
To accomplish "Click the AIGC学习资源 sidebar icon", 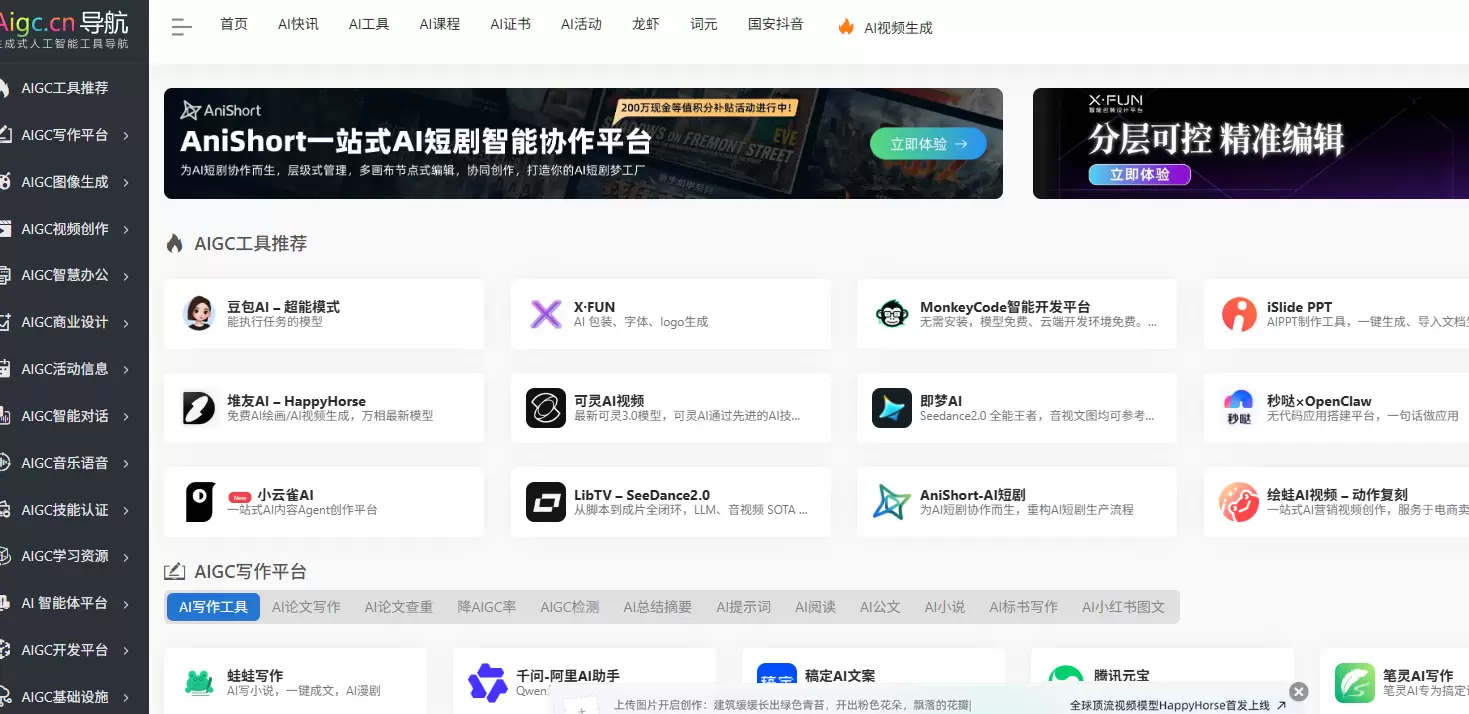I will [4, 556].
